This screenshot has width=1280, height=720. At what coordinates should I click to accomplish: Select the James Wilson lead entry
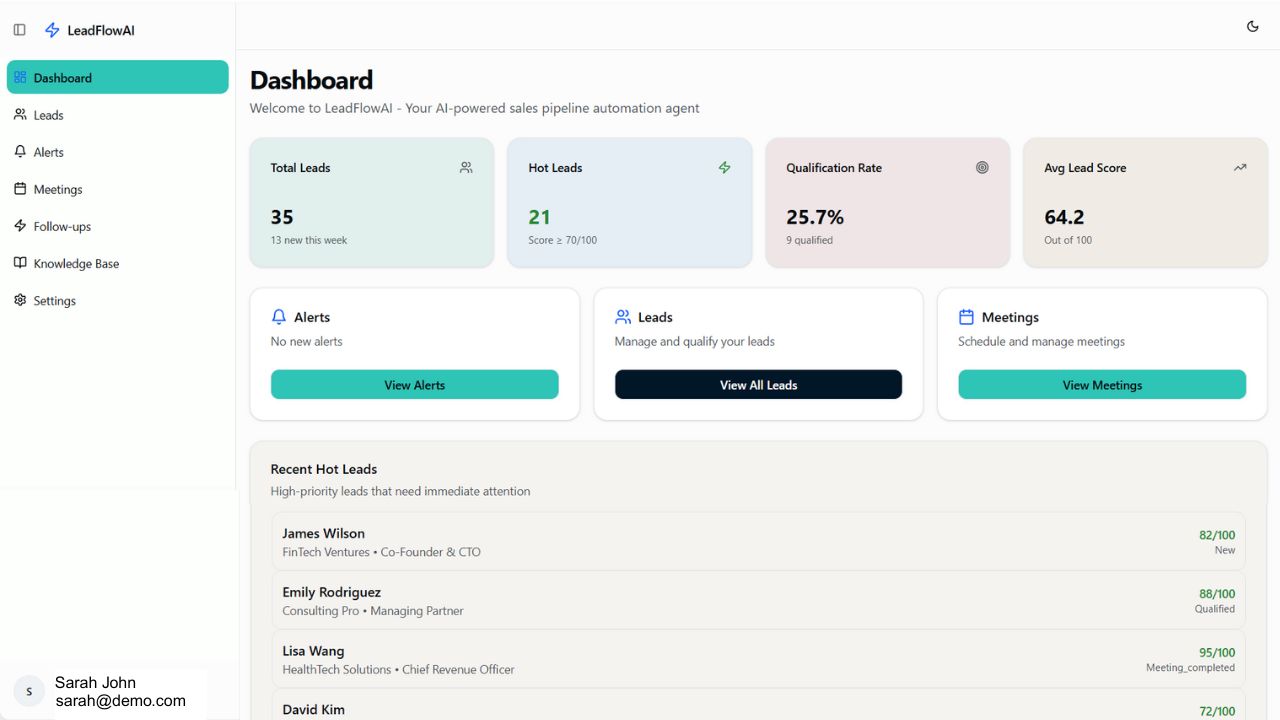click(x=758, y=541)
